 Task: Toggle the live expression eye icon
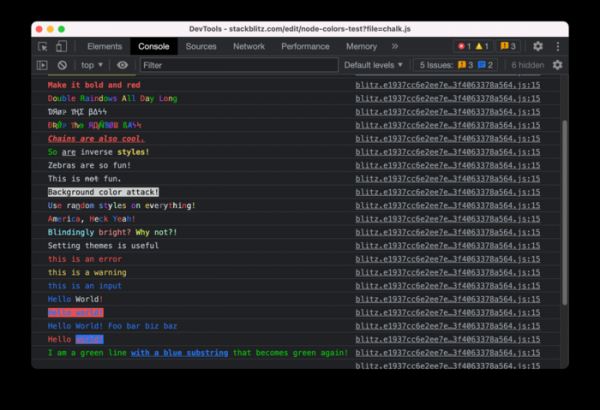pyautogui.click(x=122, y=65)
